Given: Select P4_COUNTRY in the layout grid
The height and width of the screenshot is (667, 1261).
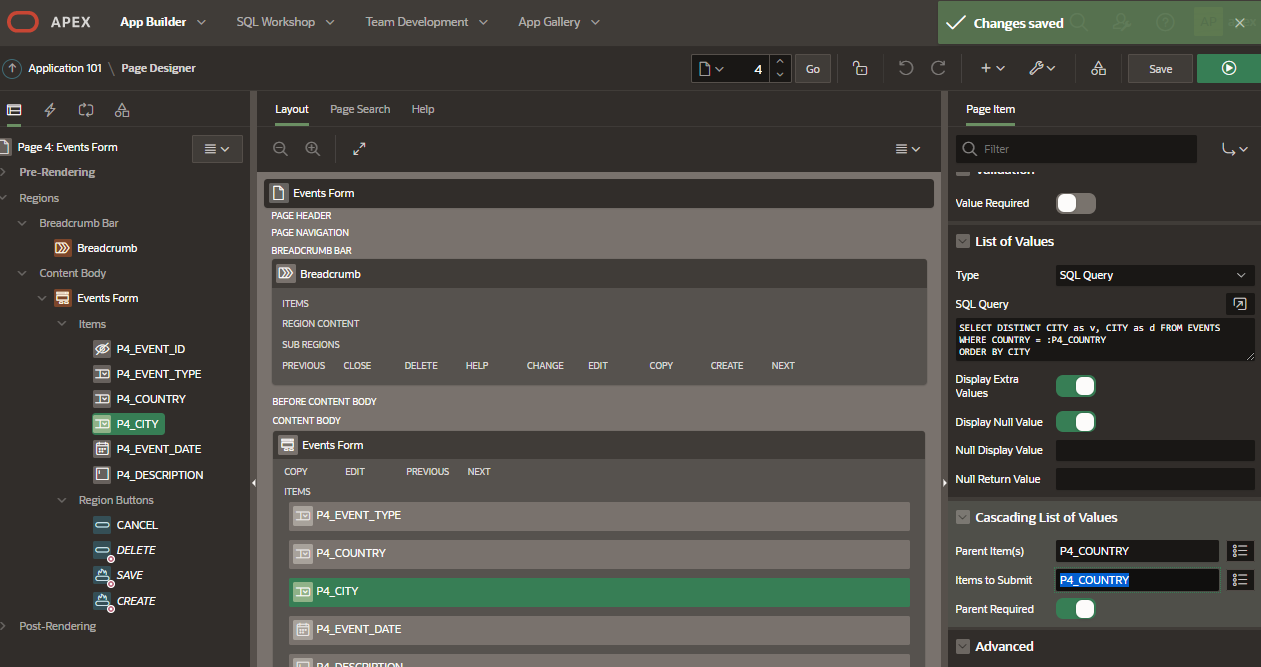Looking at the screenshot, I should tap(600, 554).
